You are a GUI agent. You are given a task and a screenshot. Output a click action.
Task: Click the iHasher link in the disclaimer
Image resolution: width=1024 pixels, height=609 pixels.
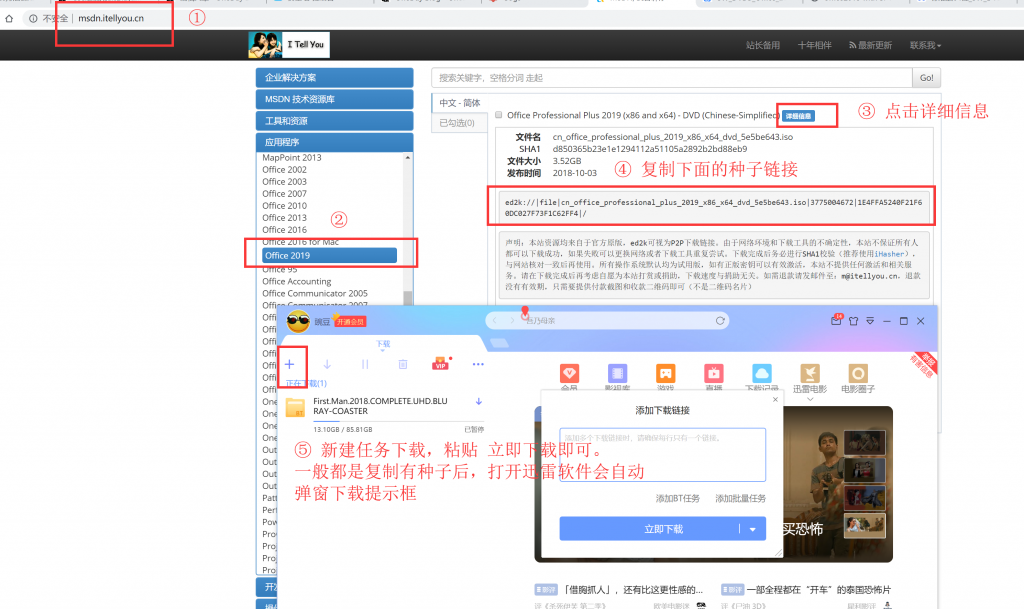coord(889,254)
